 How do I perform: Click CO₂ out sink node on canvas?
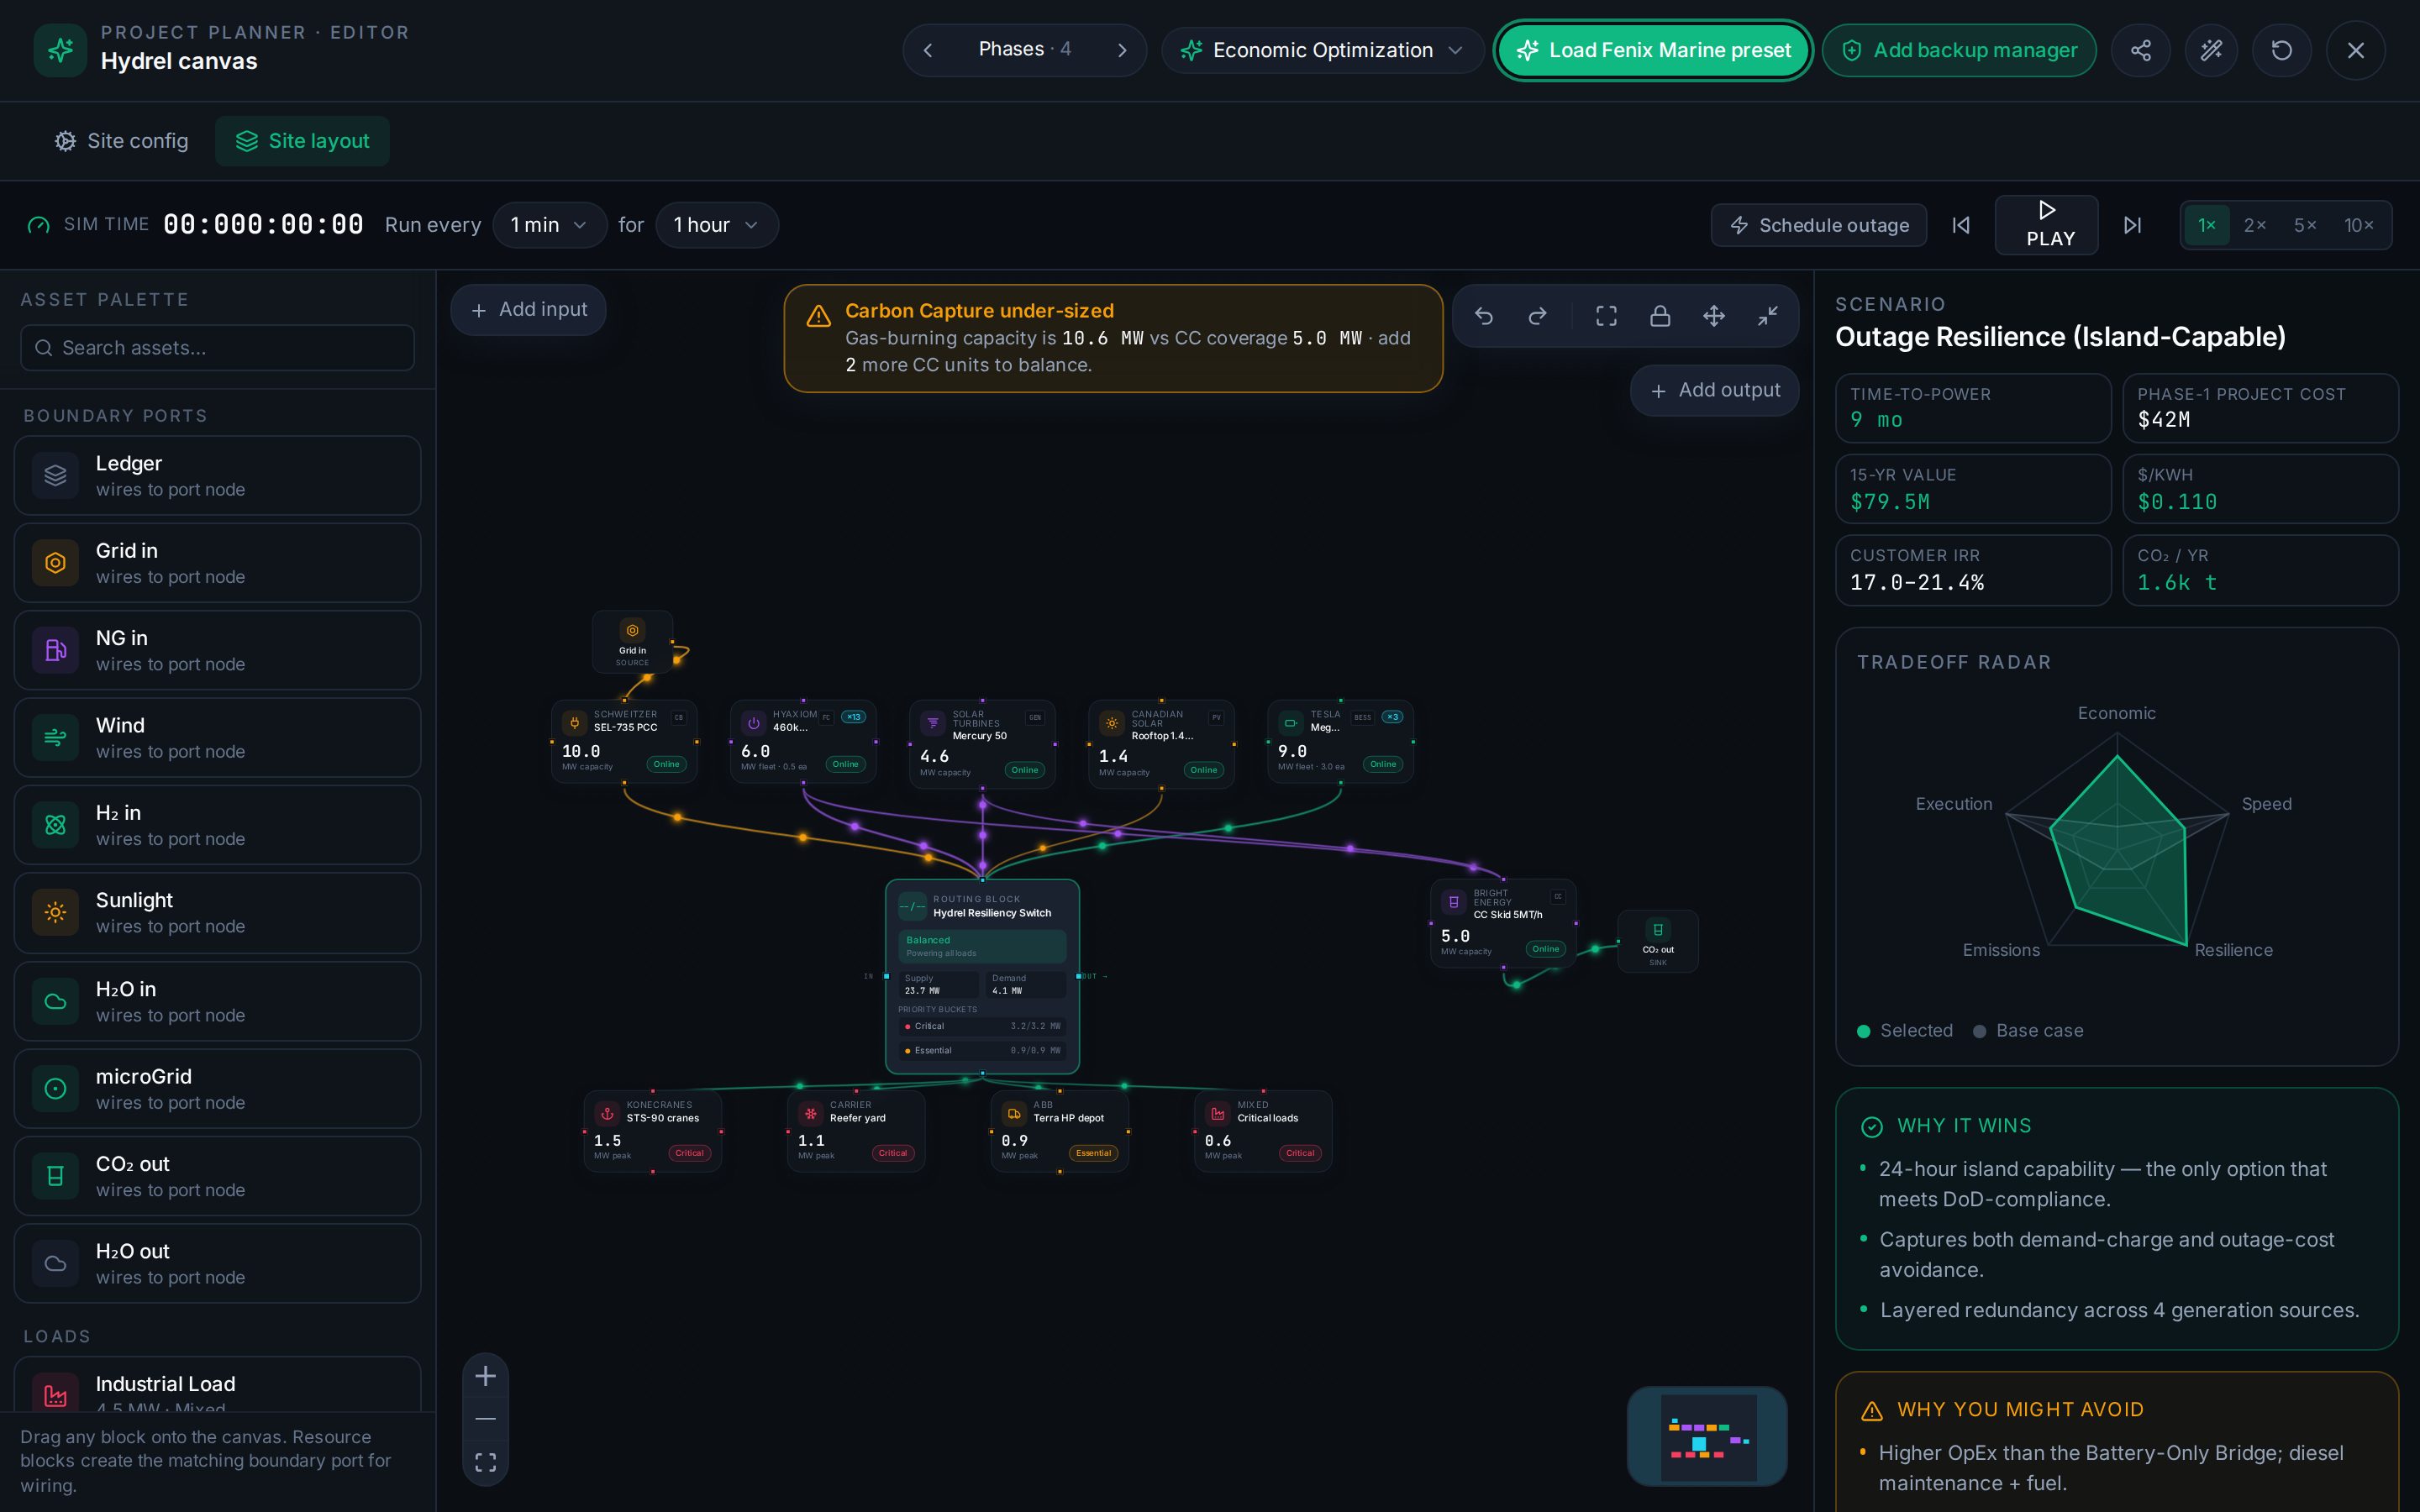pos(1657,941)
